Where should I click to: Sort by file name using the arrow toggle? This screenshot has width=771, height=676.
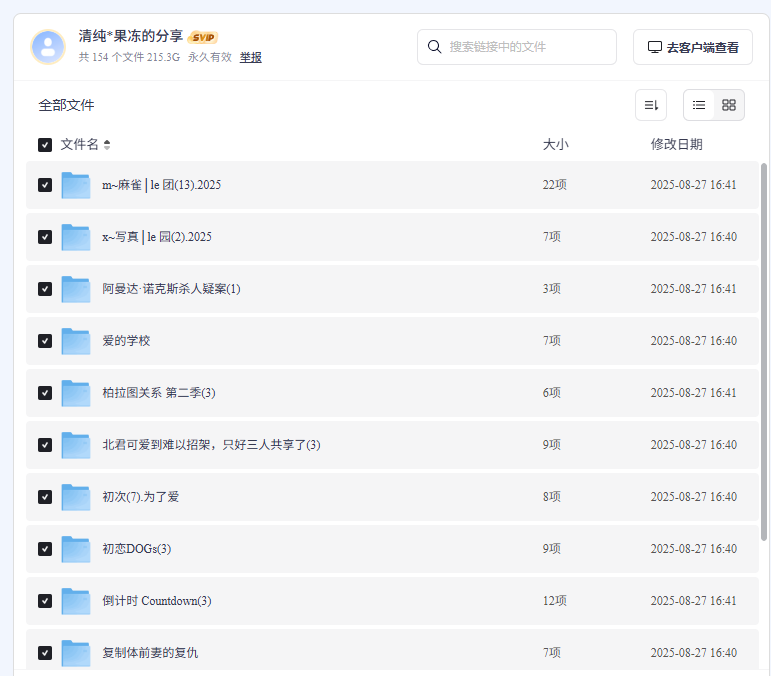107,145
